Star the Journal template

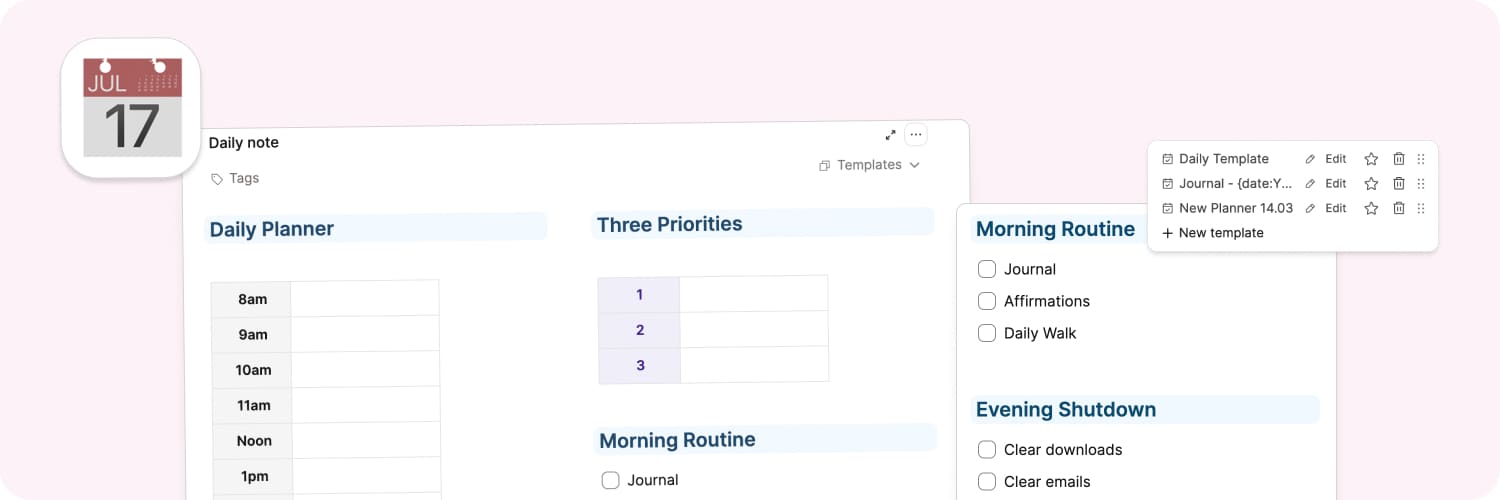(1371, 184)
